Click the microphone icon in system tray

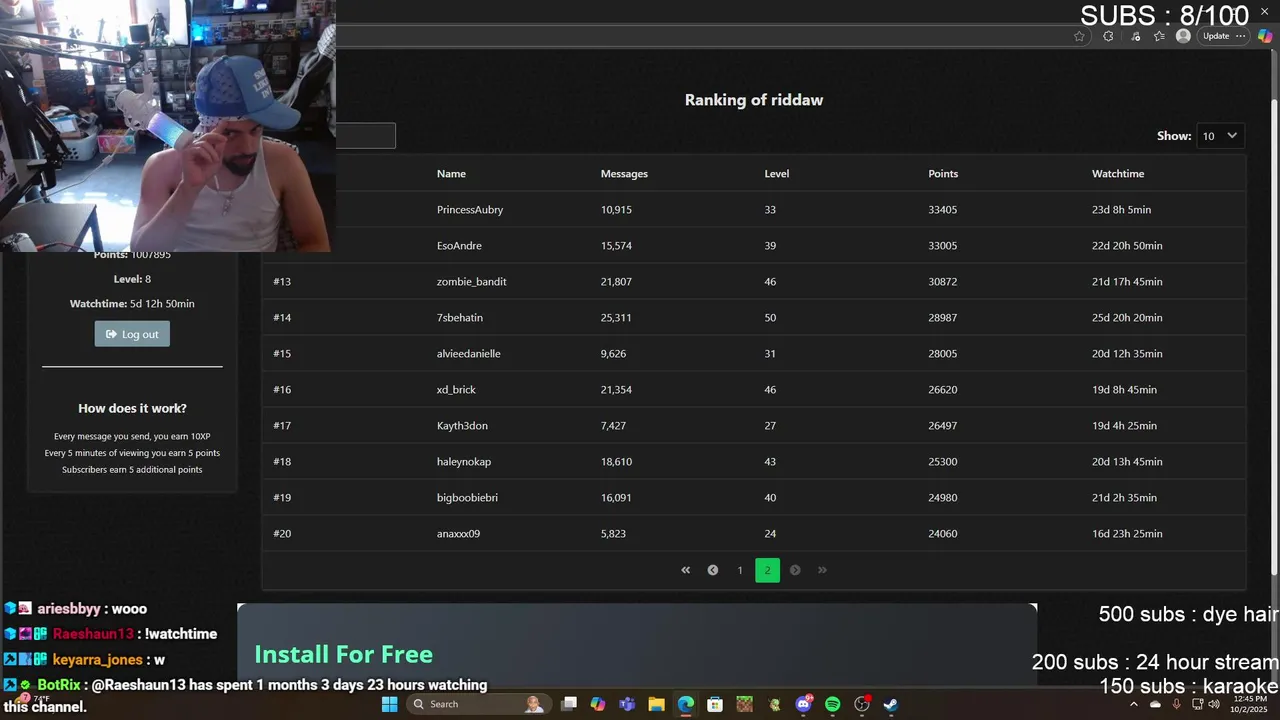1176,704
